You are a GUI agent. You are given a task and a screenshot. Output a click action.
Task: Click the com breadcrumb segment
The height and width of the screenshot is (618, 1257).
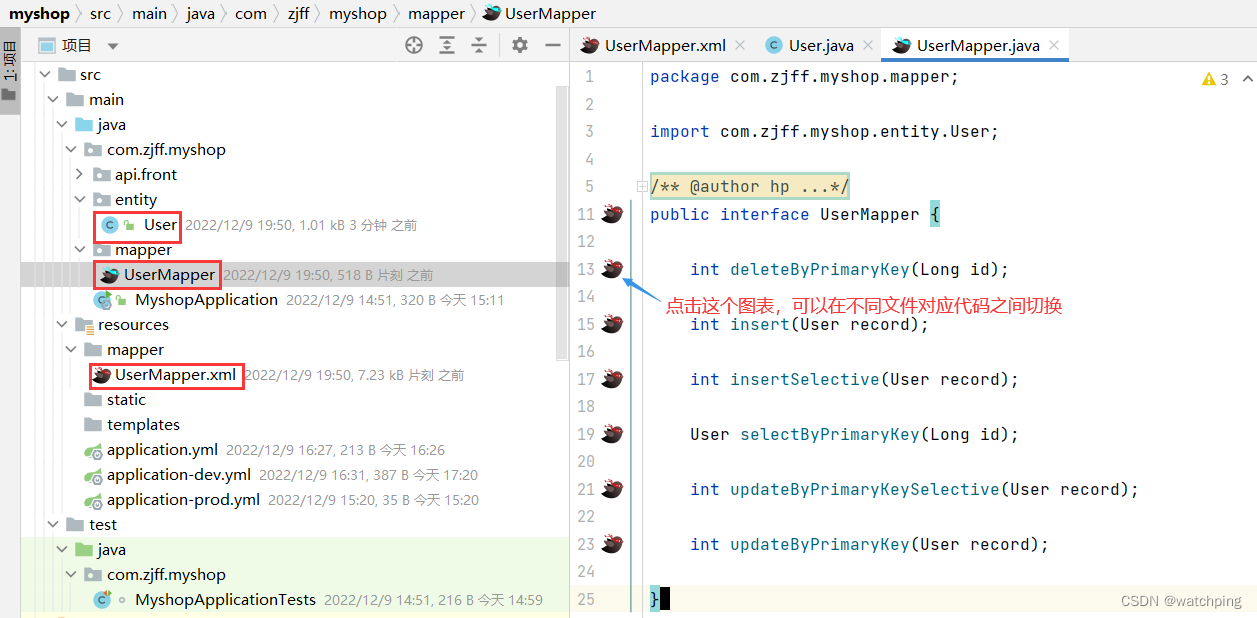point(251,14)
